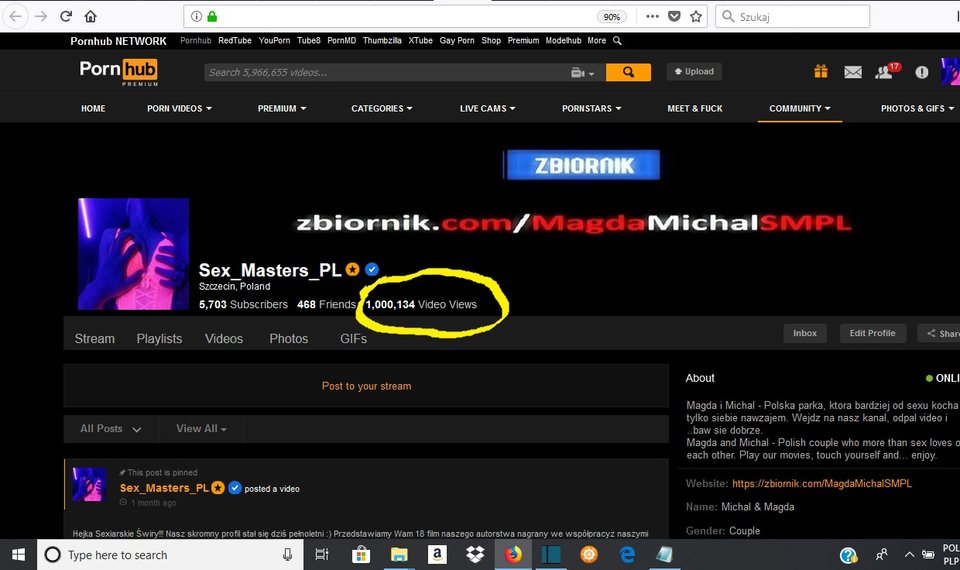
Task: Open the Windows Start menu
Action: click(18, 555)
